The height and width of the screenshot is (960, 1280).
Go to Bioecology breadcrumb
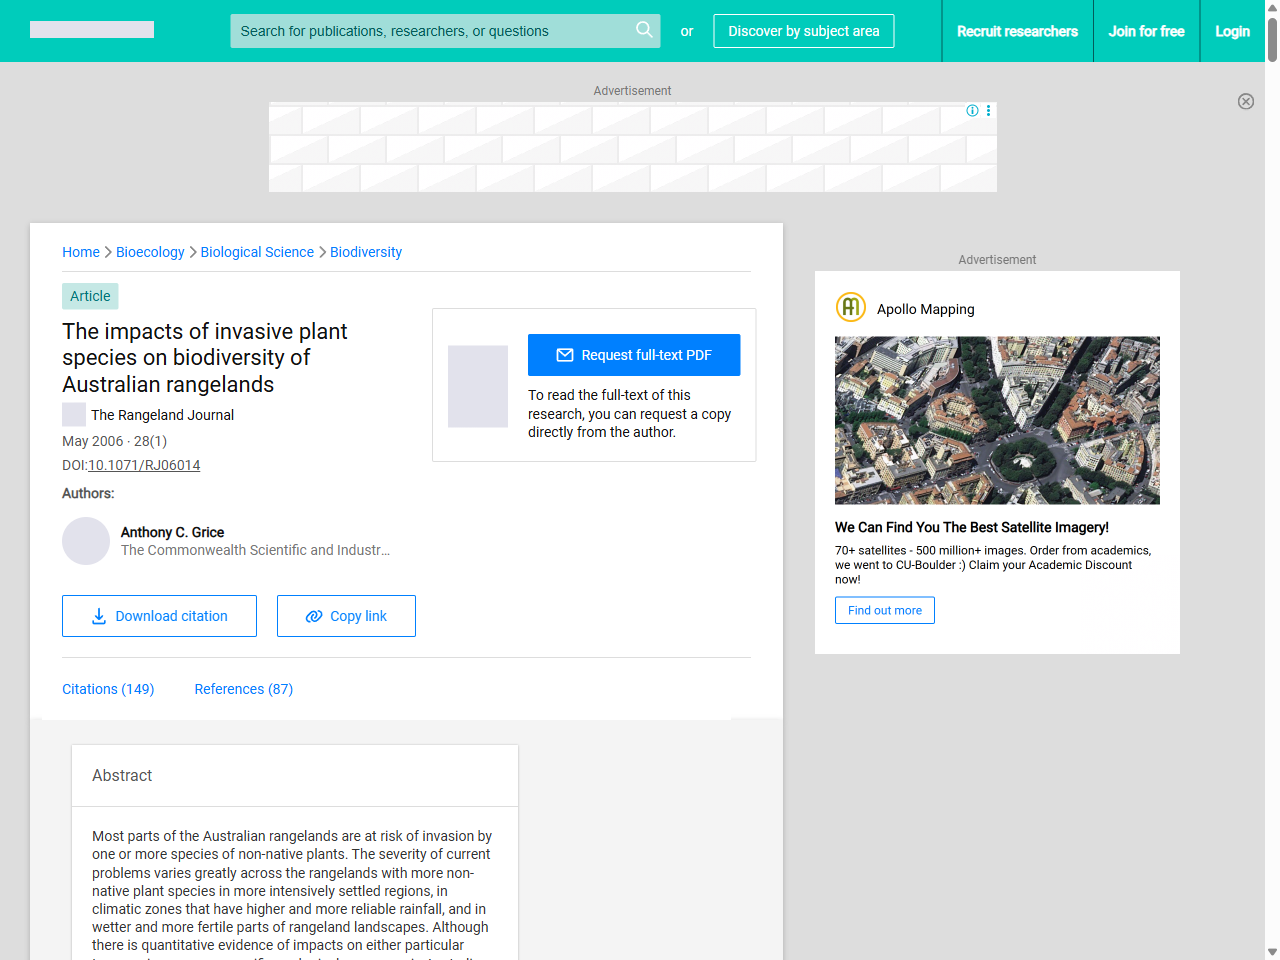tap(150, 252)
